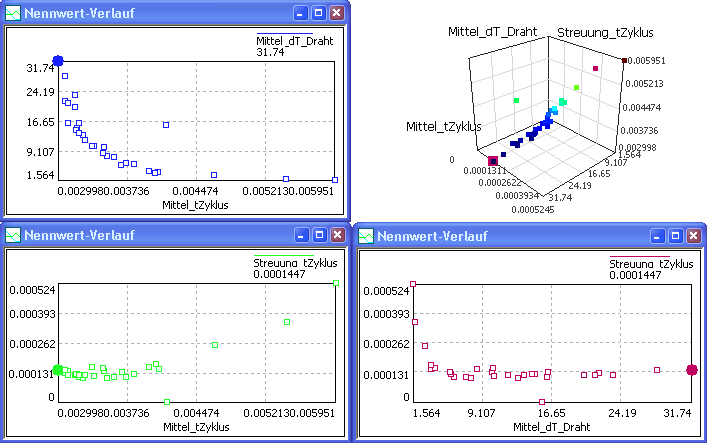Image resolution: width=707 pixels, height=443 pixels.
Task: Click the chart icon of the blue-plot Nennwert-Verlauf window
Action: tap(13, 13)
